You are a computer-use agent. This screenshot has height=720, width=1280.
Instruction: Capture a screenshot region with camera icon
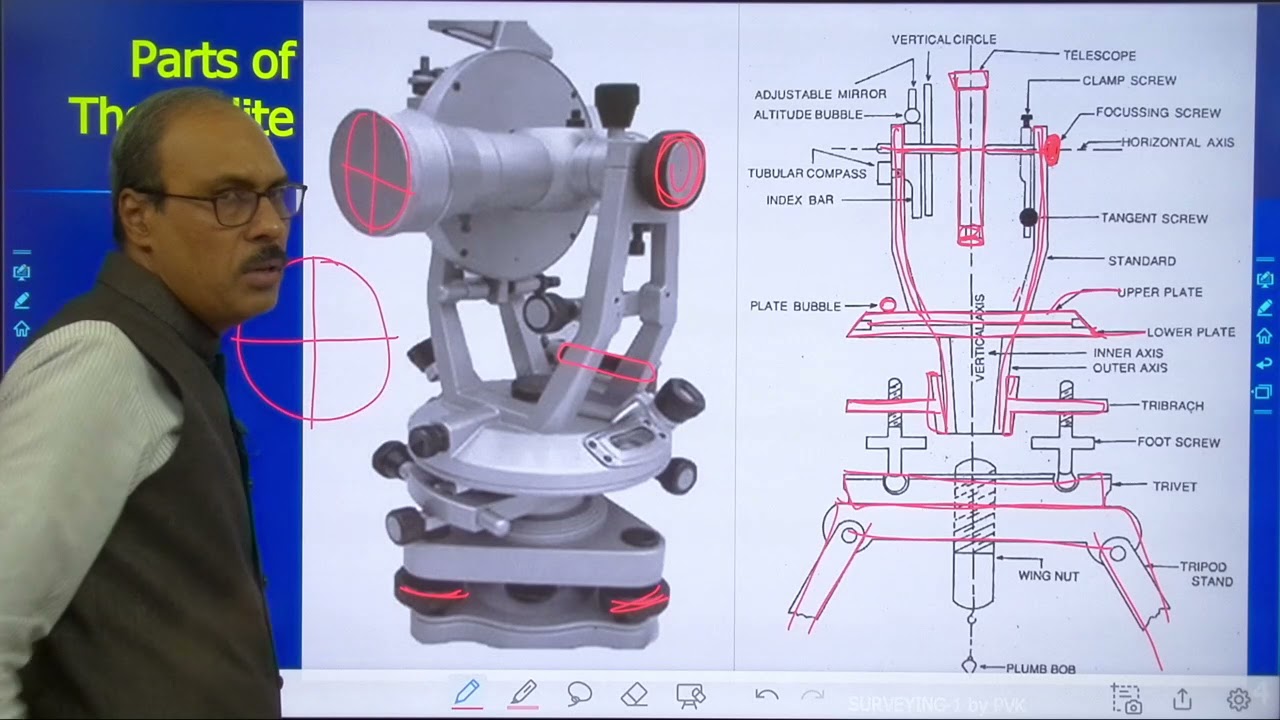point(1126,698)
